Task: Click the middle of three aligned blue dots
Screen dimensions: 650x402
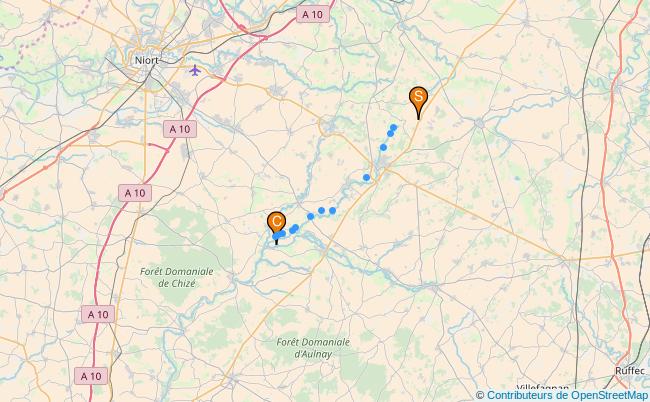Action: 321,211
